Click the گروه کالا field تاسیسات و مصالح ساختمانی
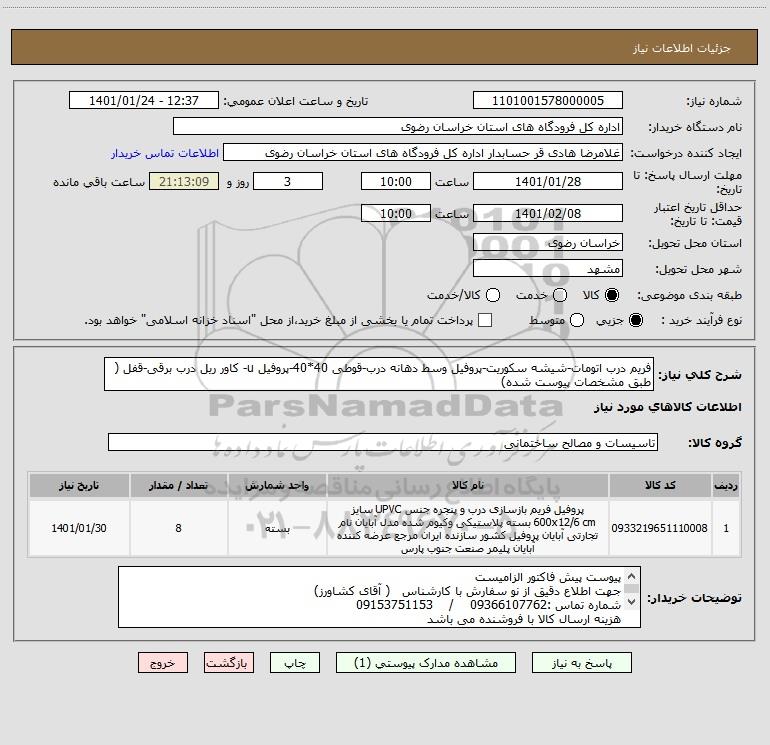 383,442
